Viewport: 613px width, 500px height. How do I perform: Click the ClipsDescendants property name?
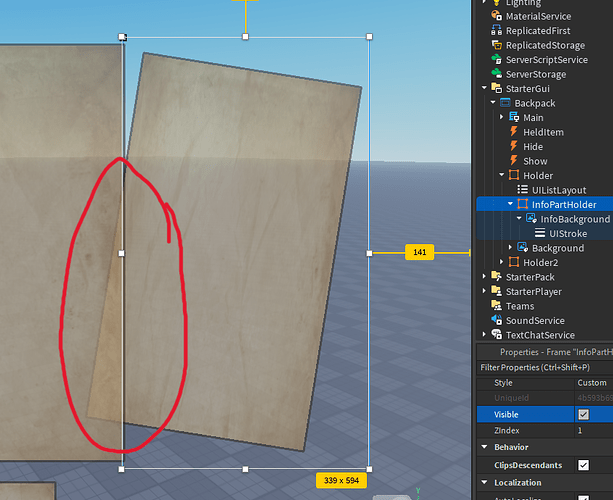click(528, 465)
